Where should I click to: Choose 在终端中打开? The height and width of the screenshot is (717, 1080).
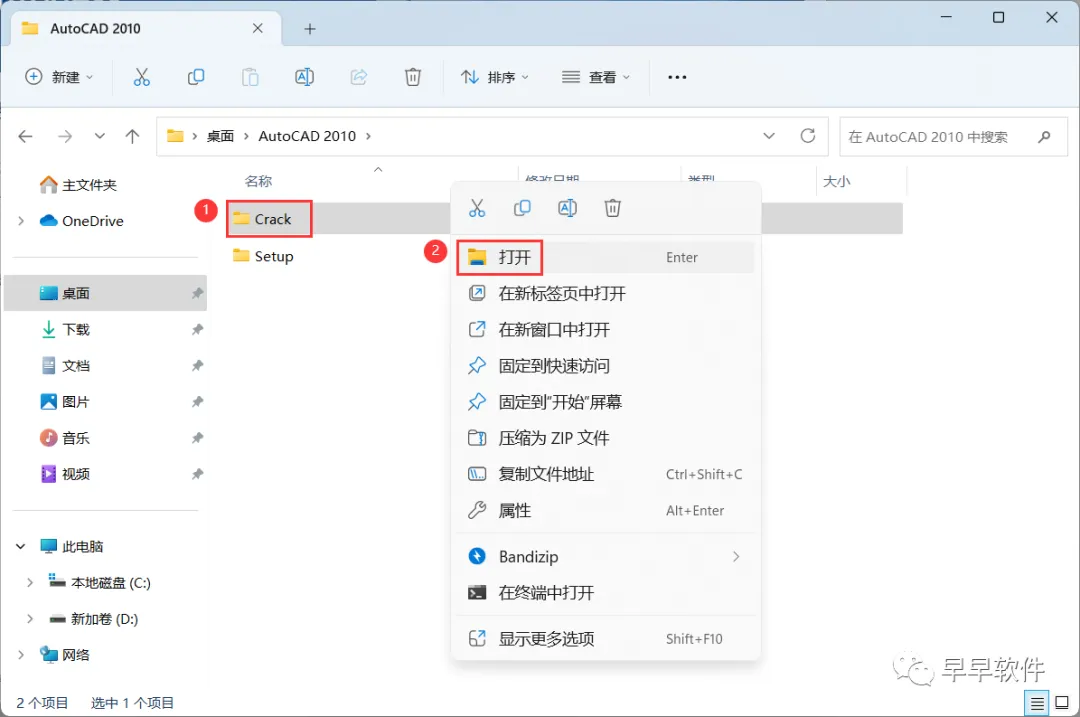tap(606, 593)
